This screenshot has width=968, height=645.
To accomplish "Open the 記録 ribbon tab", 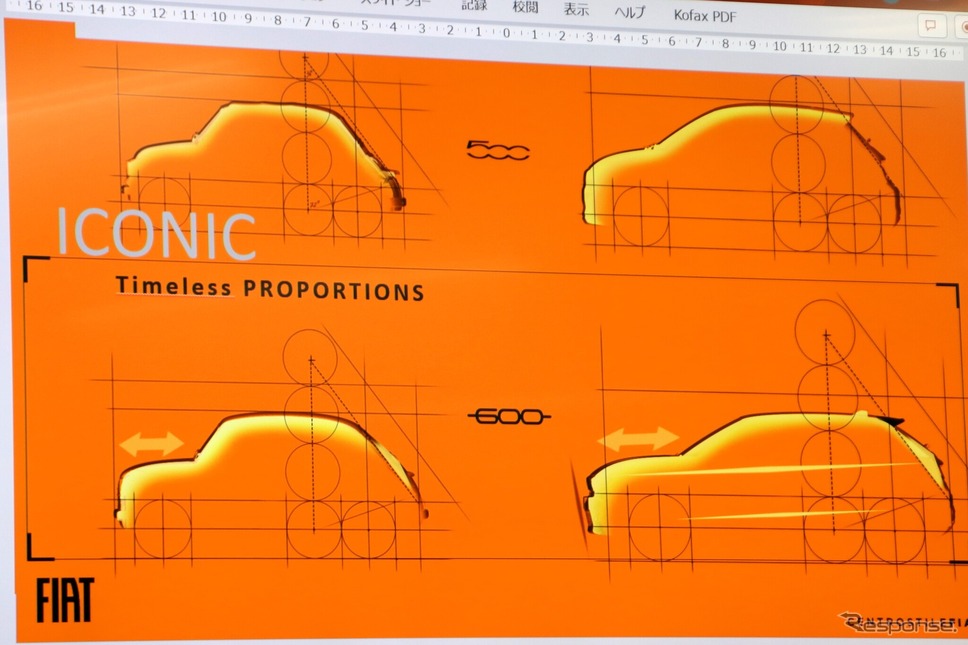I will tap(474, 6).
